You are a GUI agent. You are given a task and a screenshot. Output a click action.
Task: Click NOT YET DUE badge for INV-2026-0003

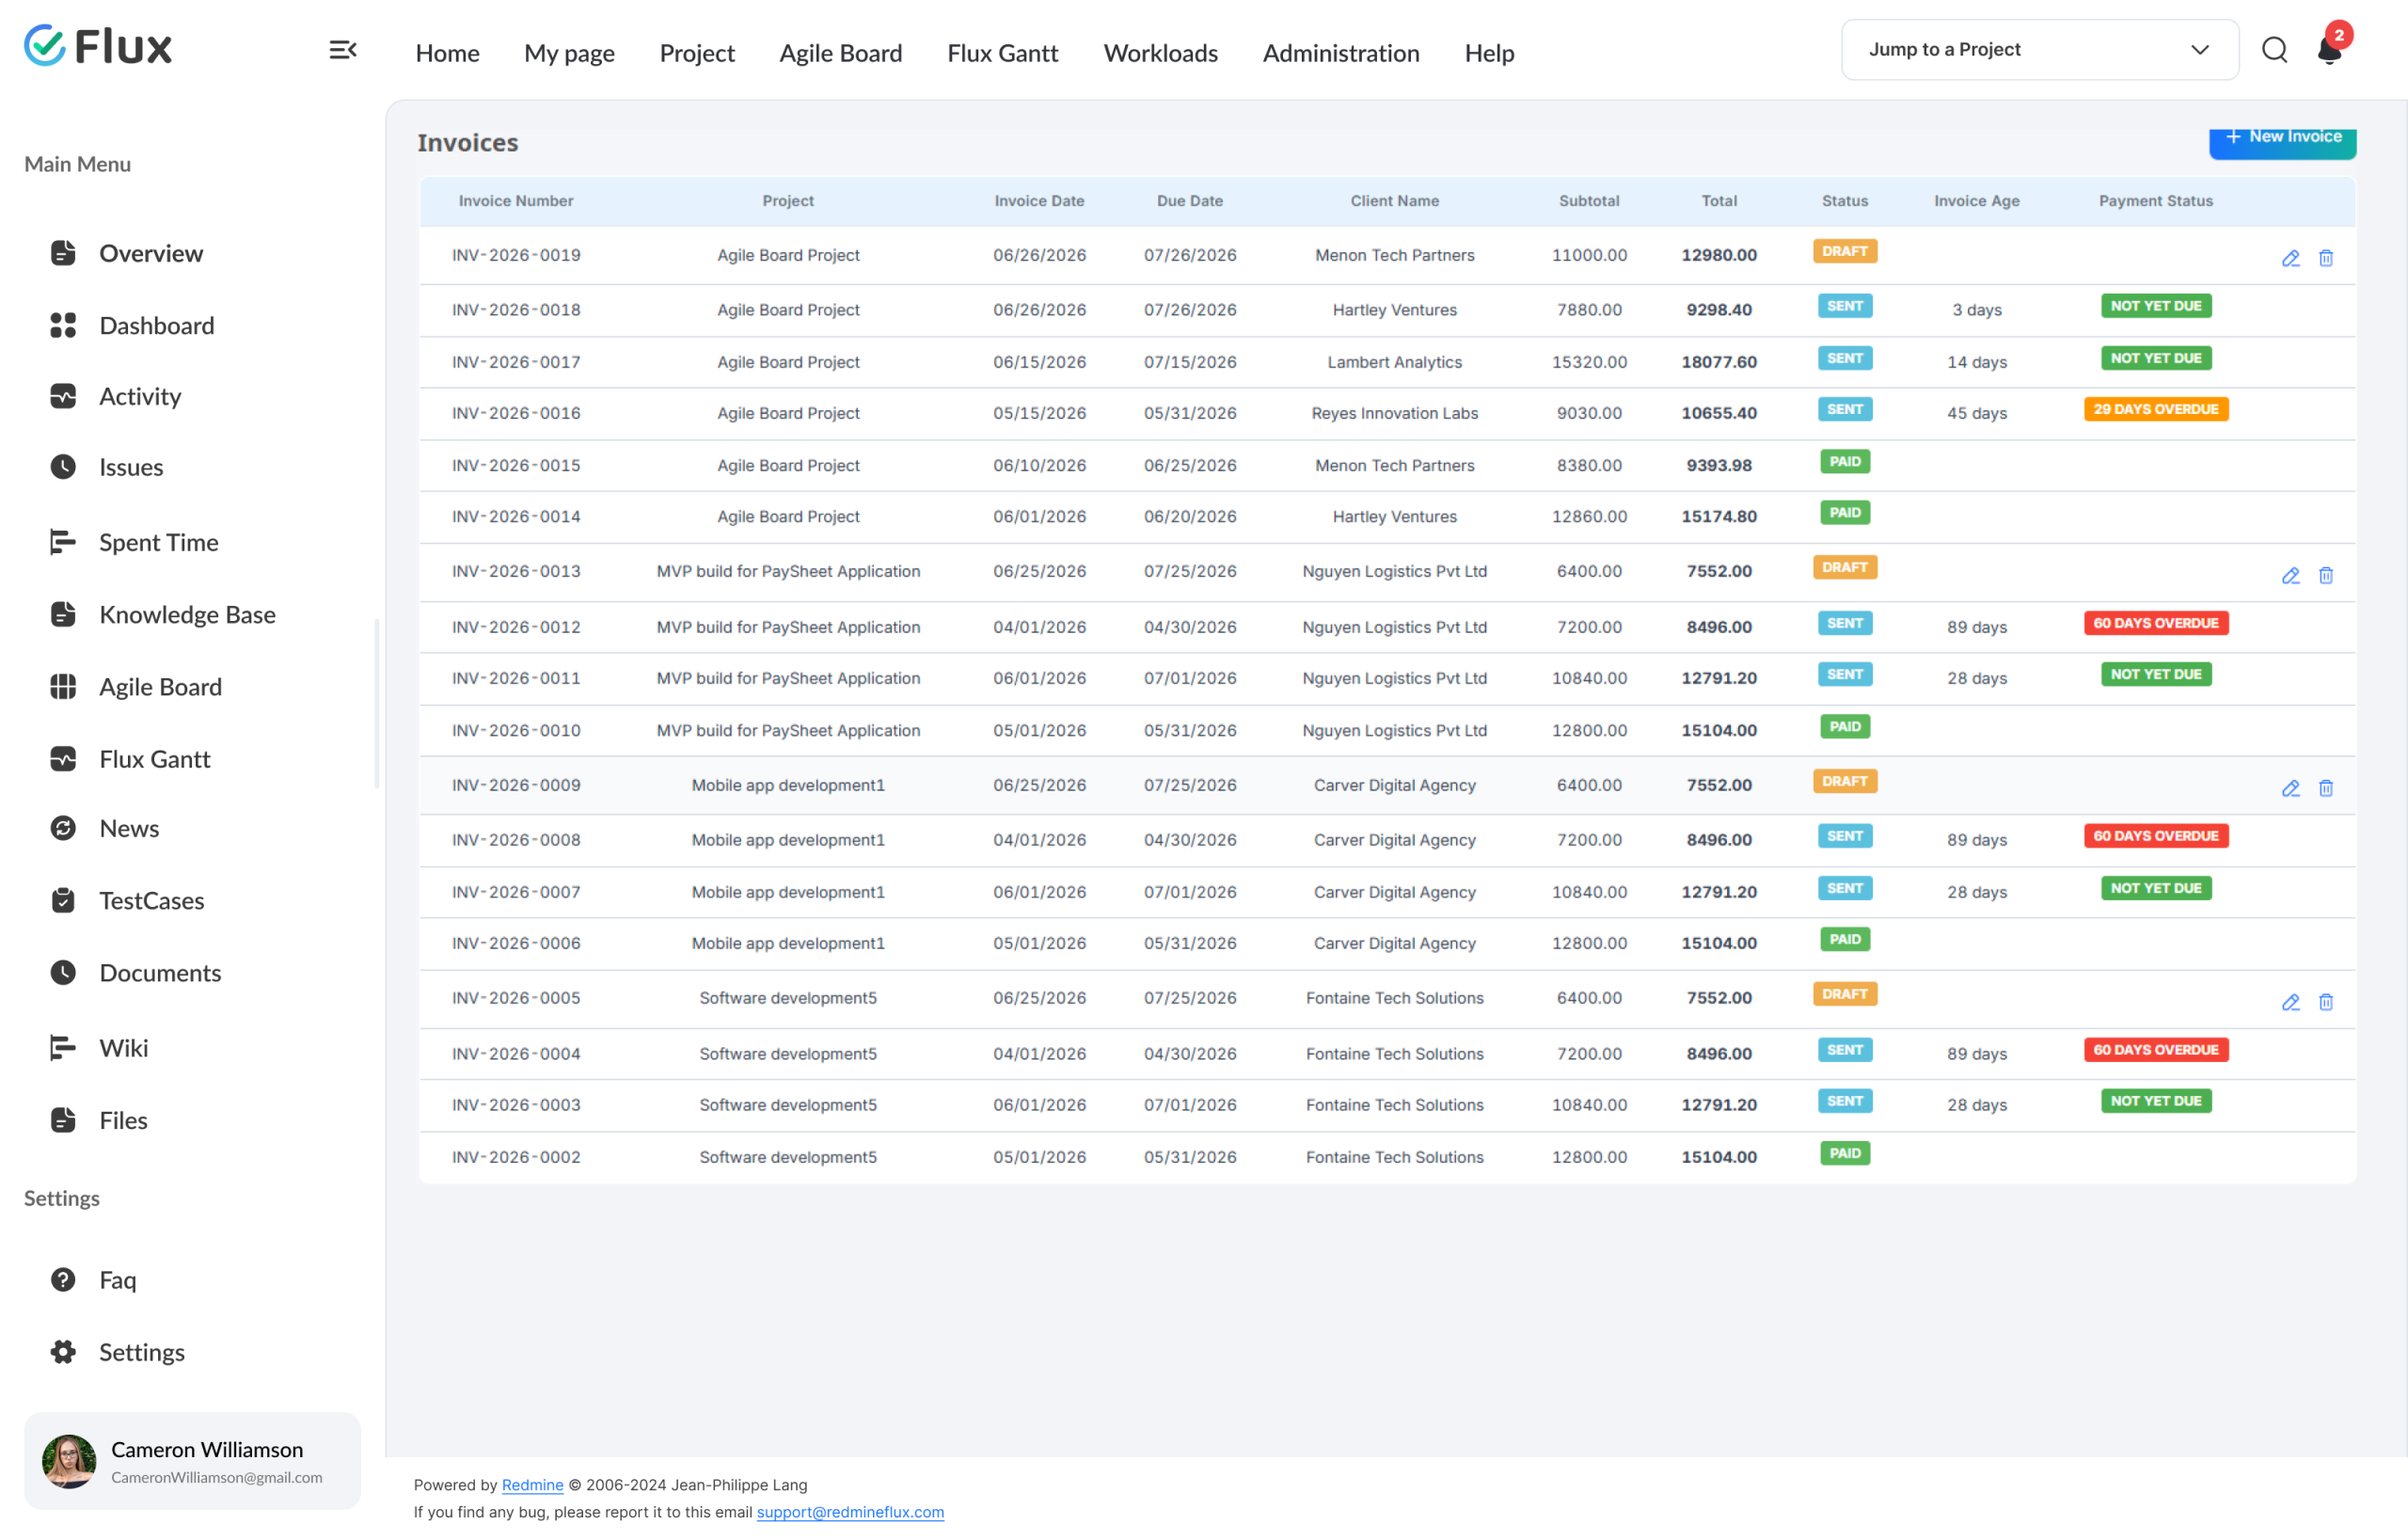(x=2155, y=1101)
